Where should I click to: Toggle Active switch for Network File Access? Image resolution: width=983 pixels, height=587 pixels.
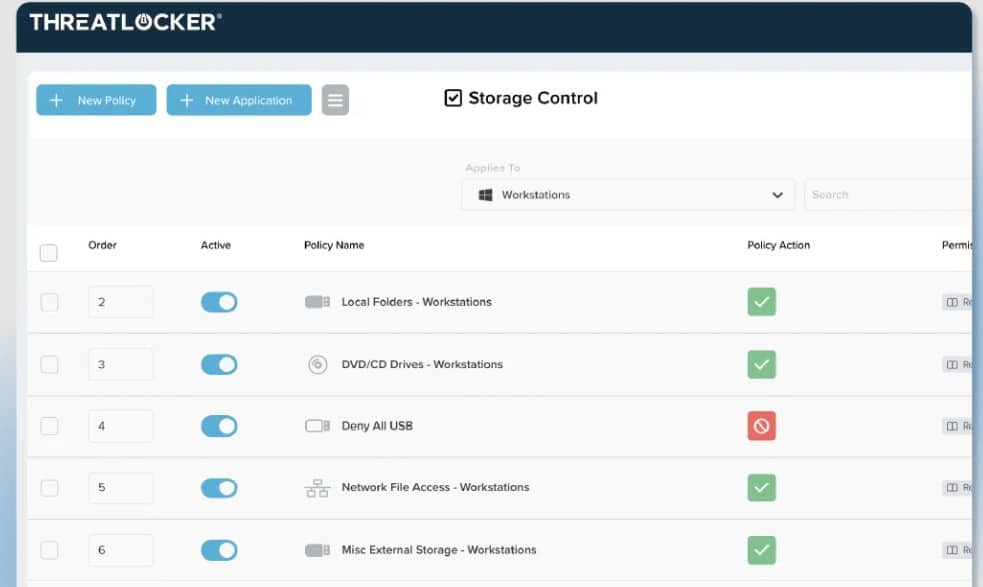pos(219,488)
